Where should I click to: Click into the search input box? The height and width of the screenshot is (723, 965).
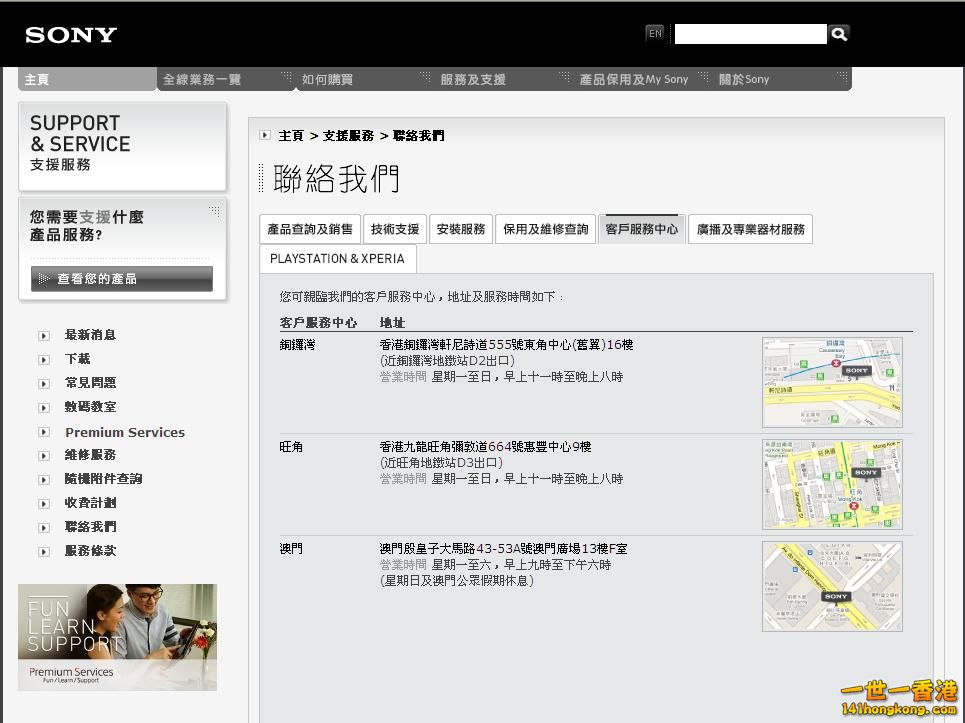(750, 33)
